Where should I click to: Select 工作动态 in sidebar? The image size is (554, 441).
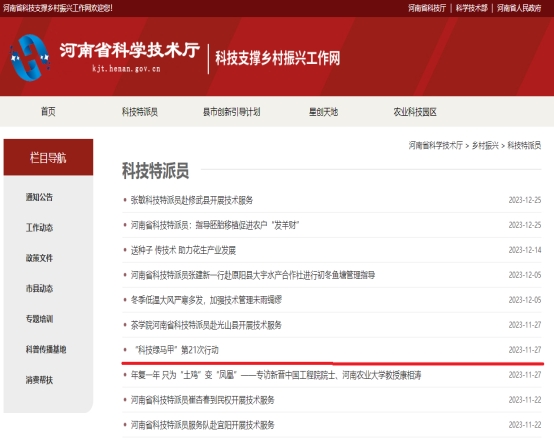[39, 228]
